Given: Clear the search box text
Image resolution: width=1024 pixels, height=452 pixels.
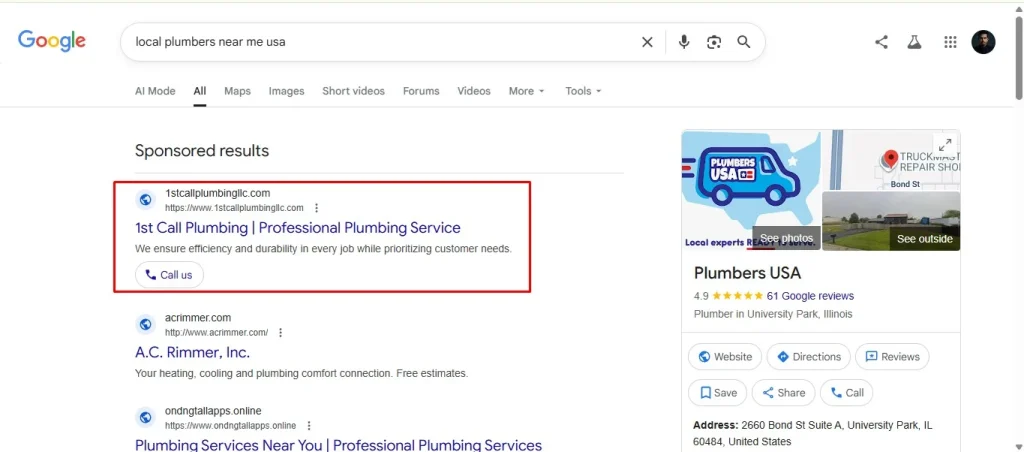Looking at the screenshot, I should pos(647,42).
